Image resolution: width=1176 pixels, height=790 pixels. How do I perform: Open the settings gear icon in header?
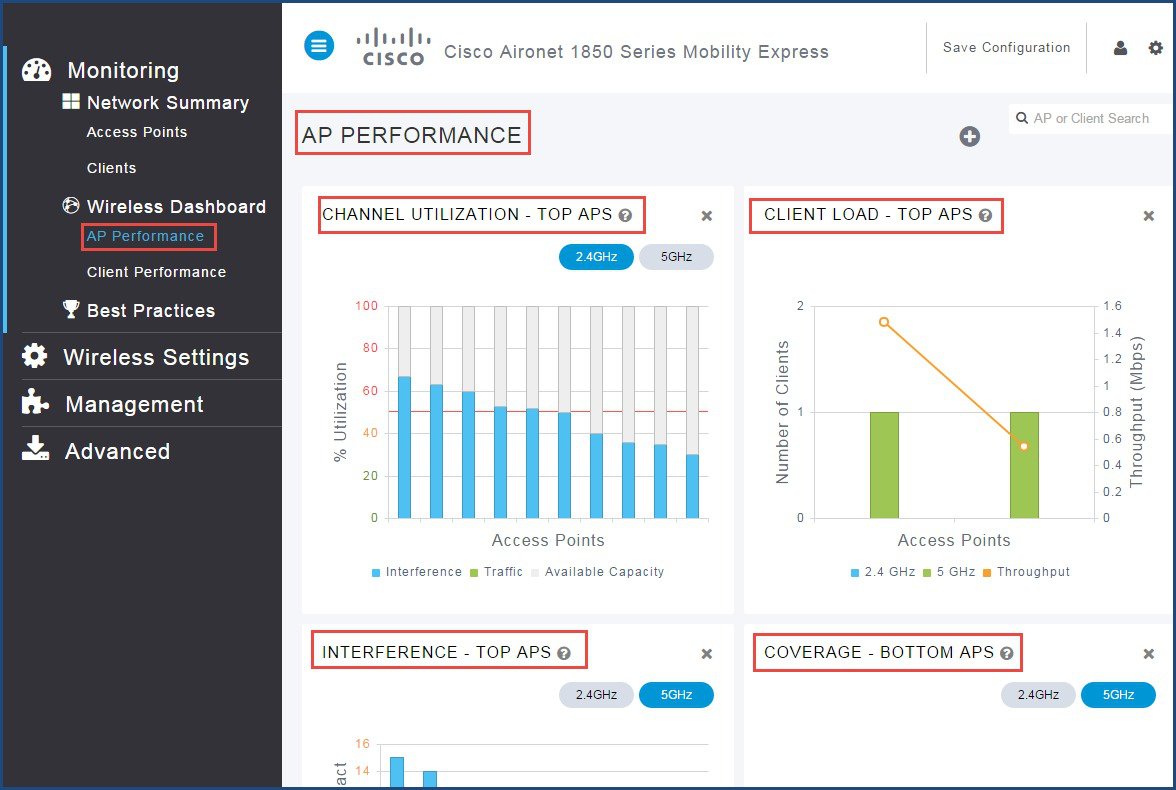tap(1156, 48)
